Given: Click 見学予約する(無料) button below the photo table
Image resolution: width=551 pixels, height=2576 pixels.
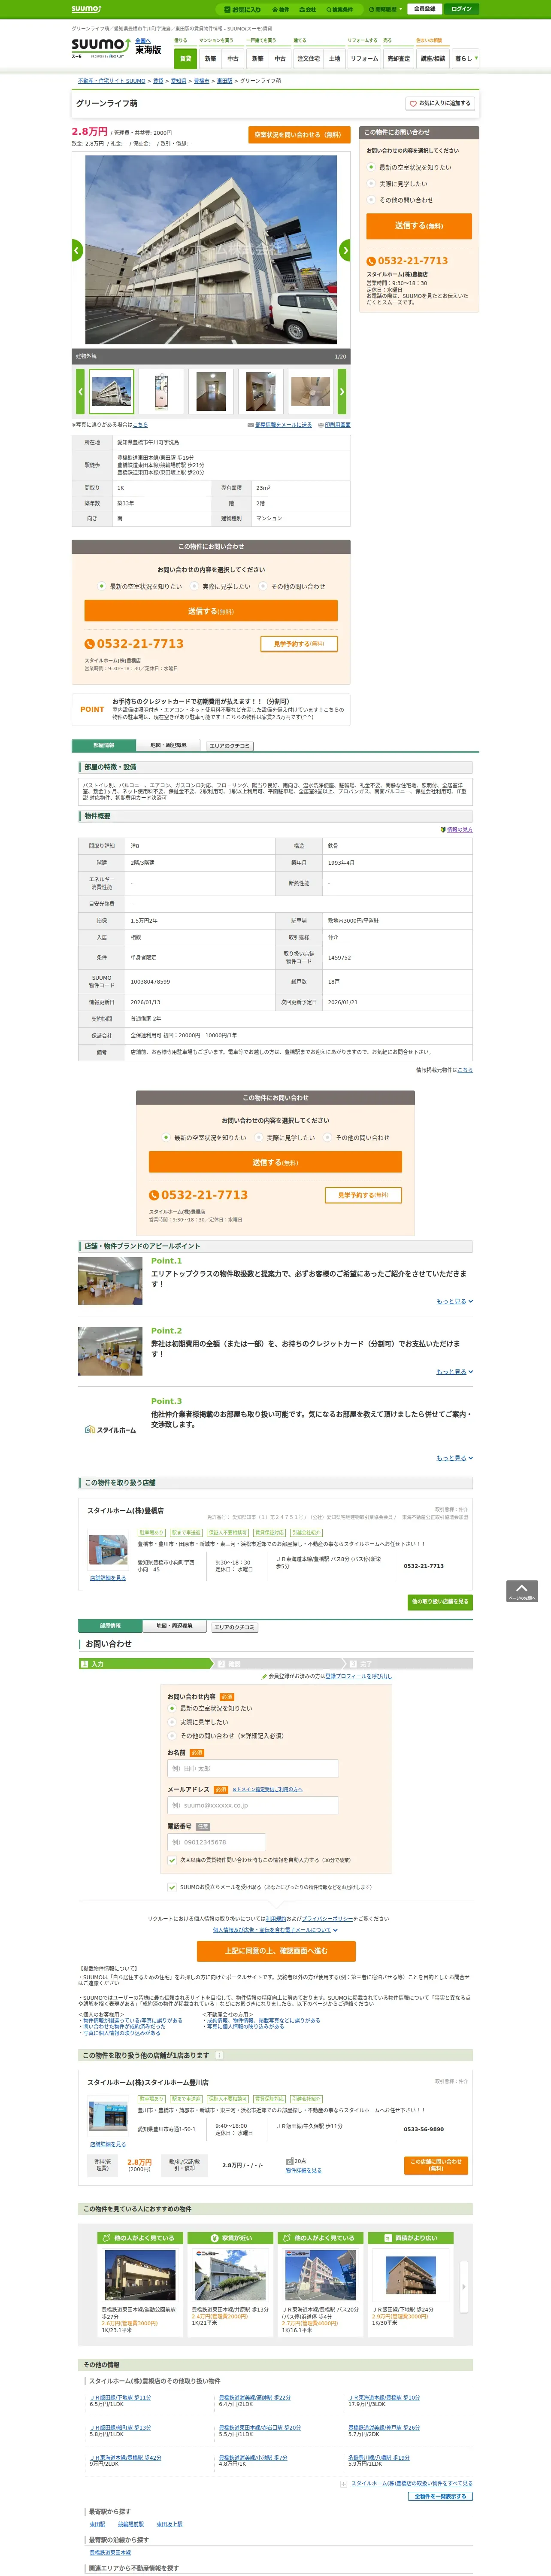Looking at the screenshot, I should (299, 644).
